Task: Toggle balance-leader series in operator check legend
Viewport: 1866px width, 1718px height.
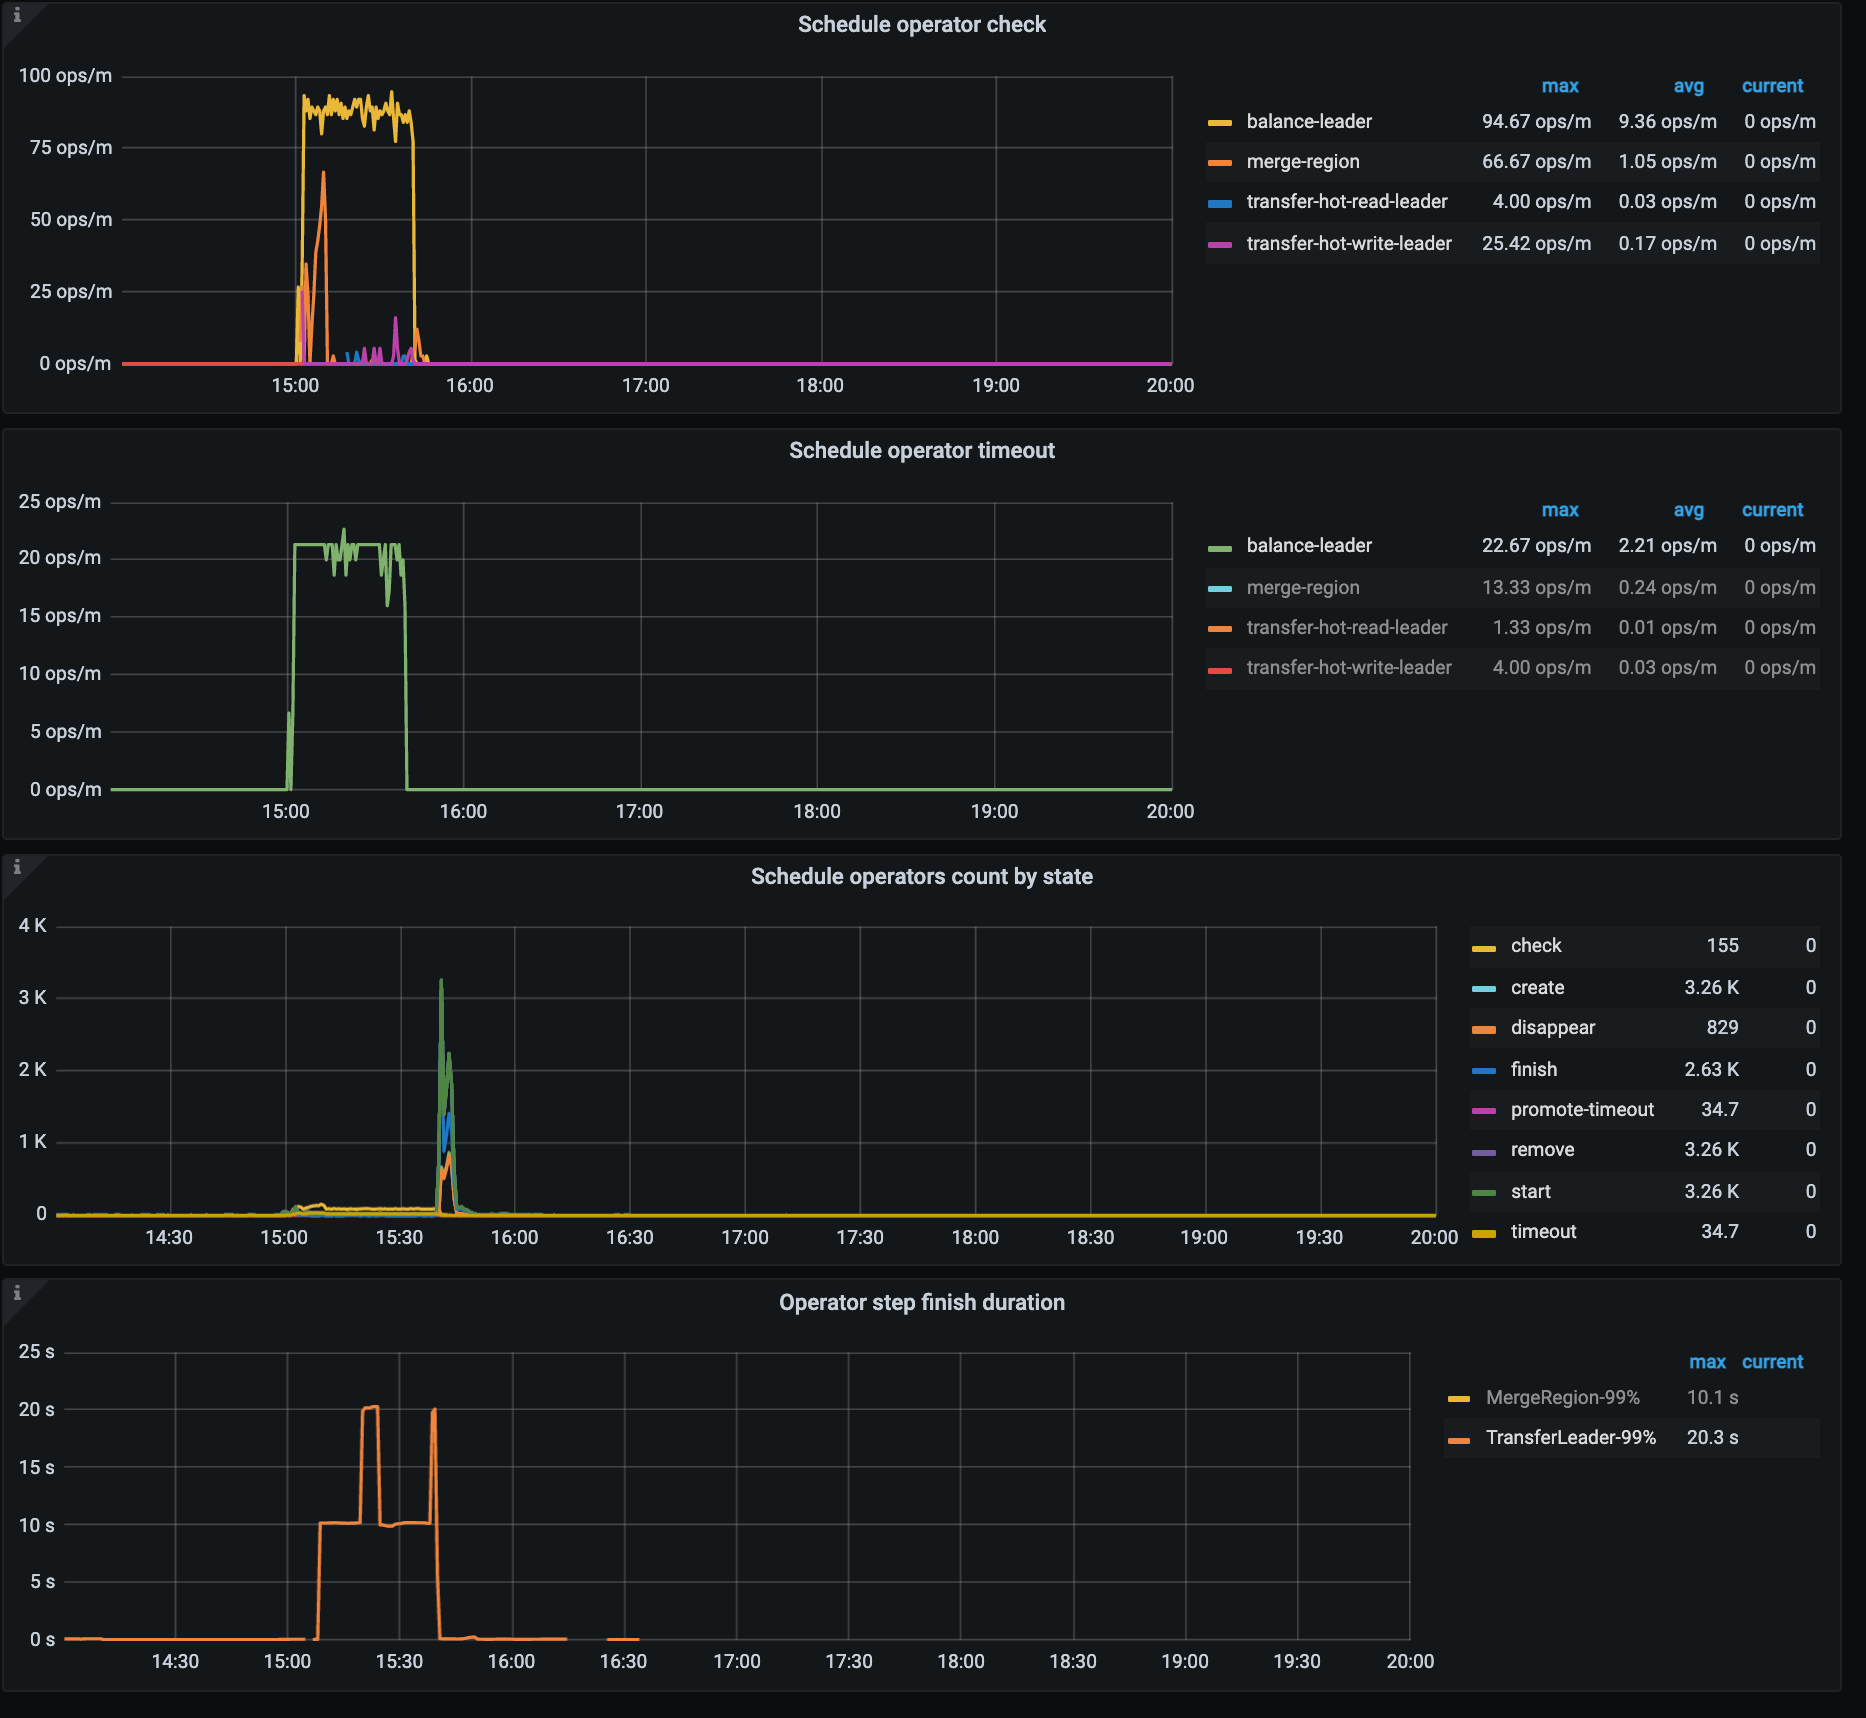Action: [x=1309, y=122]
